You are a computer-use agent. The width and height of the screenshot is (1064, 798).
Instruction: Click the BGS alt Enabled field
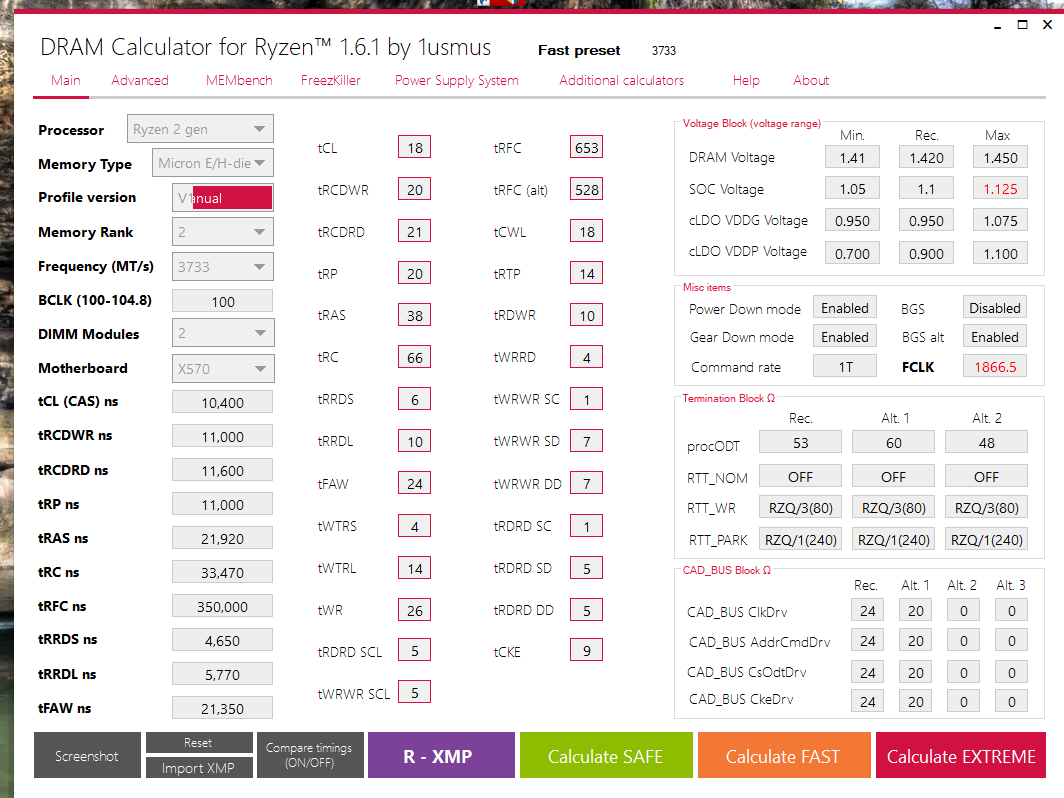click(x=995, y=337)
